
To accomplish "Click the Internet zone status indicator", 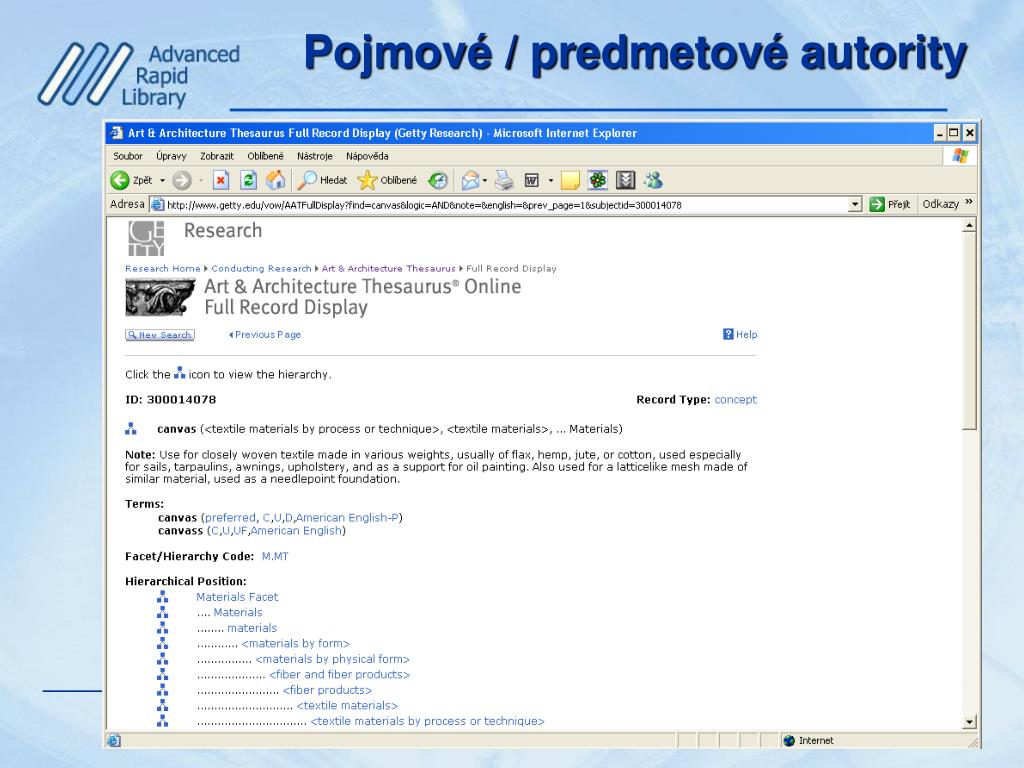I will tap(809, 741).
